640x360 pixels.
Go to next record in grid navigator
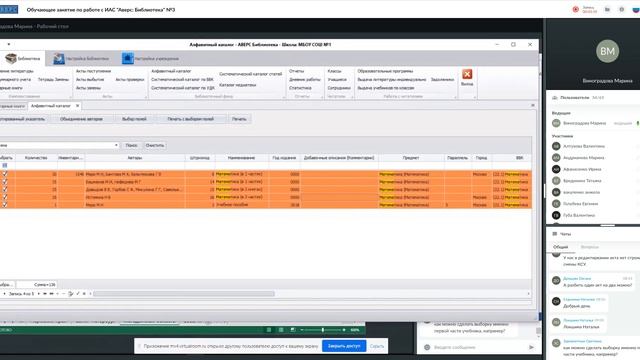[39, 294]
